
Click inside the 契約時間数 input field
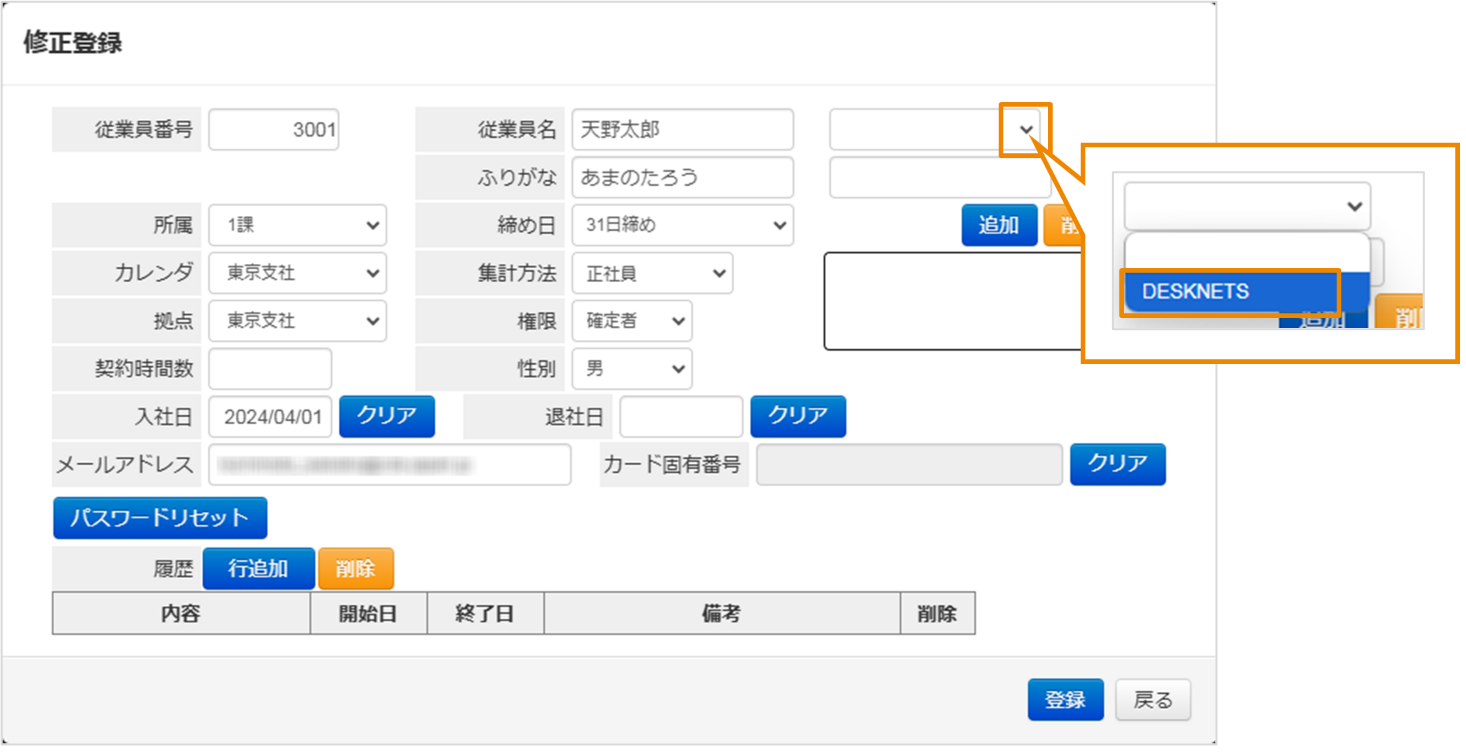[x=270, y=369]
